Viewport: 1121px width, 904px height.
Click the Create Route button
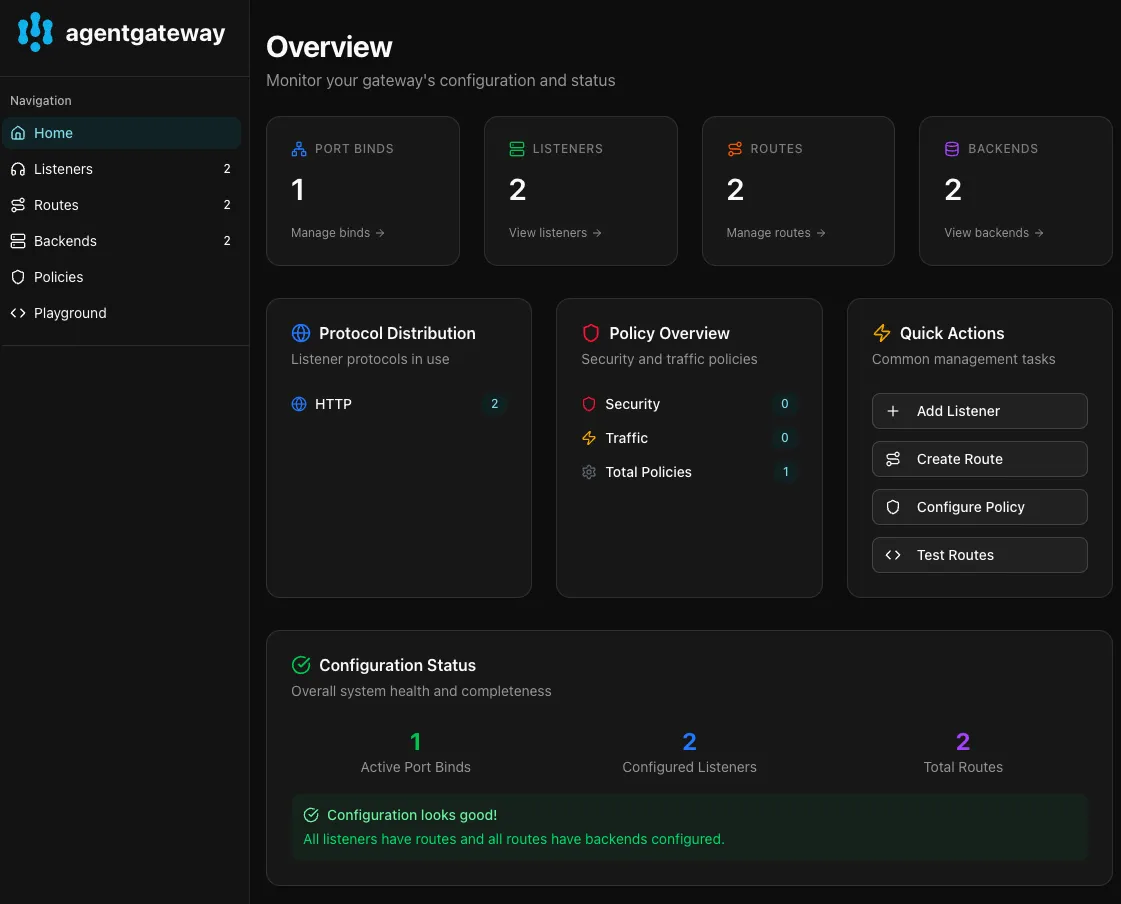click(979, 459)
